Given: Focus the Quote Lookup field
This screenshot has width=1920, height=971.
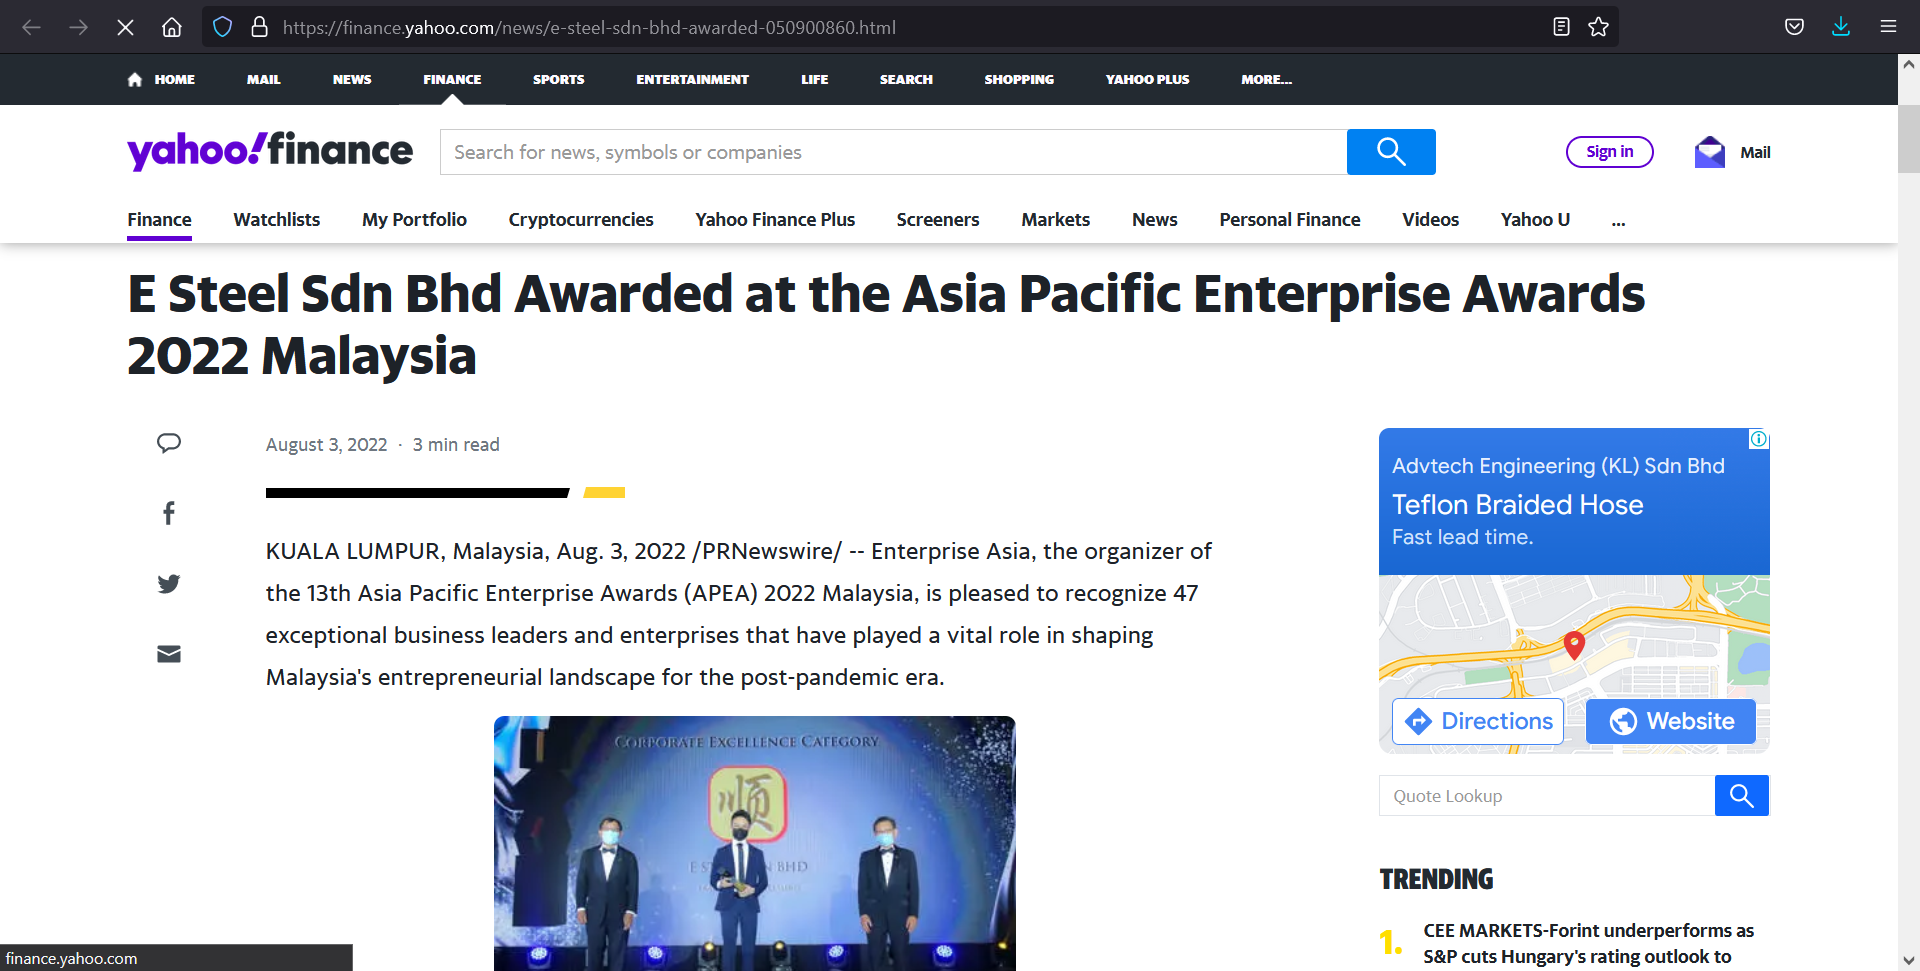Looking at the screenshot, I should pos(1547,796).
